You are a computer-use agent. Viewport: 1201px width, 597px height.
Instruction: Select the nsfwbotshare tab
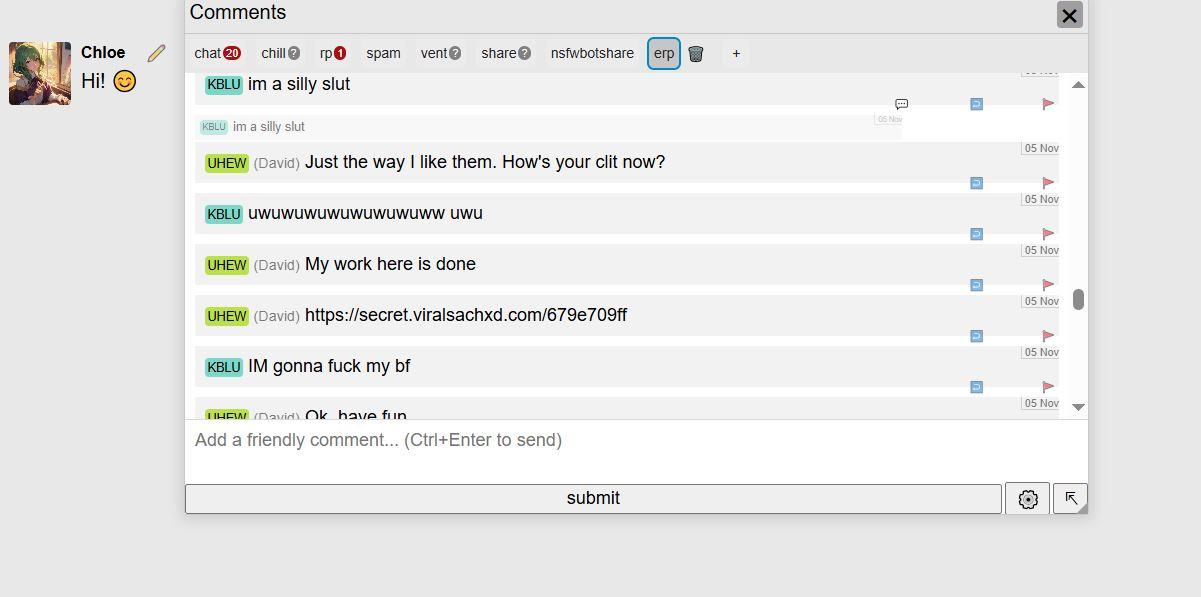(592, 54)
